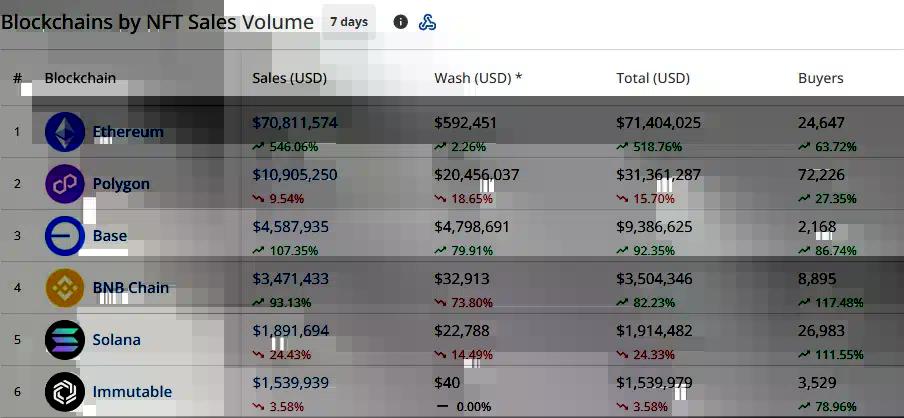Click Solana total value $1,914,482
This screenshot has width=904, height=418.
[x=654, y=330]
